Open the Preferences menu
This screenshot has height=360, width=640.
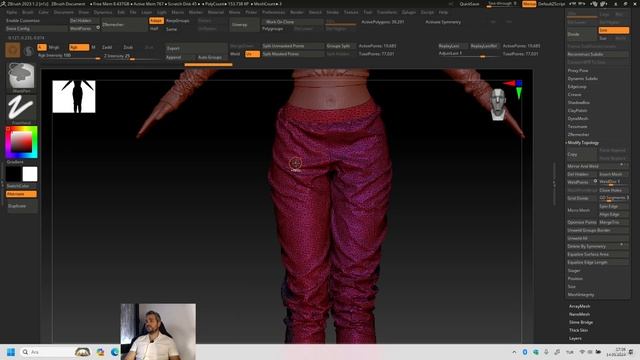[273, 13]
